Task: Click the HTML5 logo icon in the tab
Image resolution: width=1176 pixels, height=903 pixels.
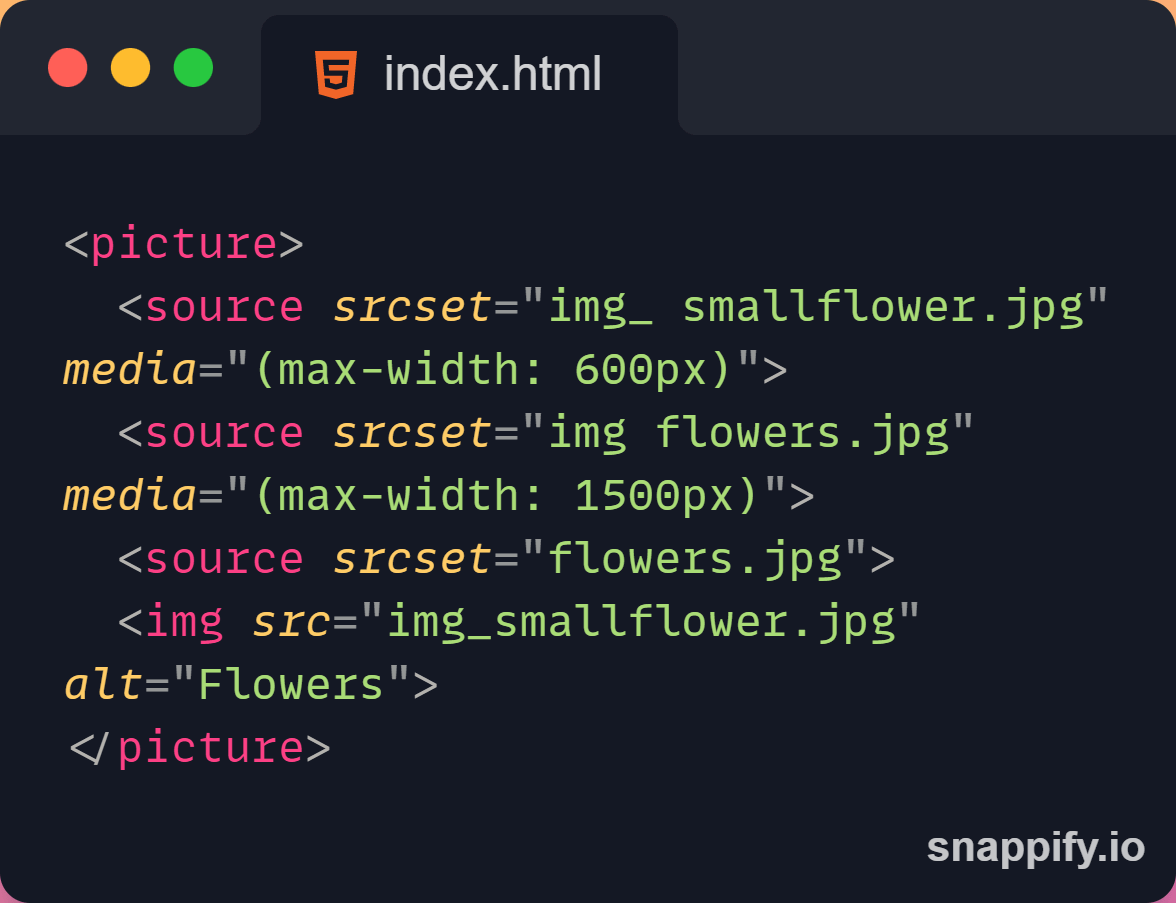Action: tap(335, 74)
